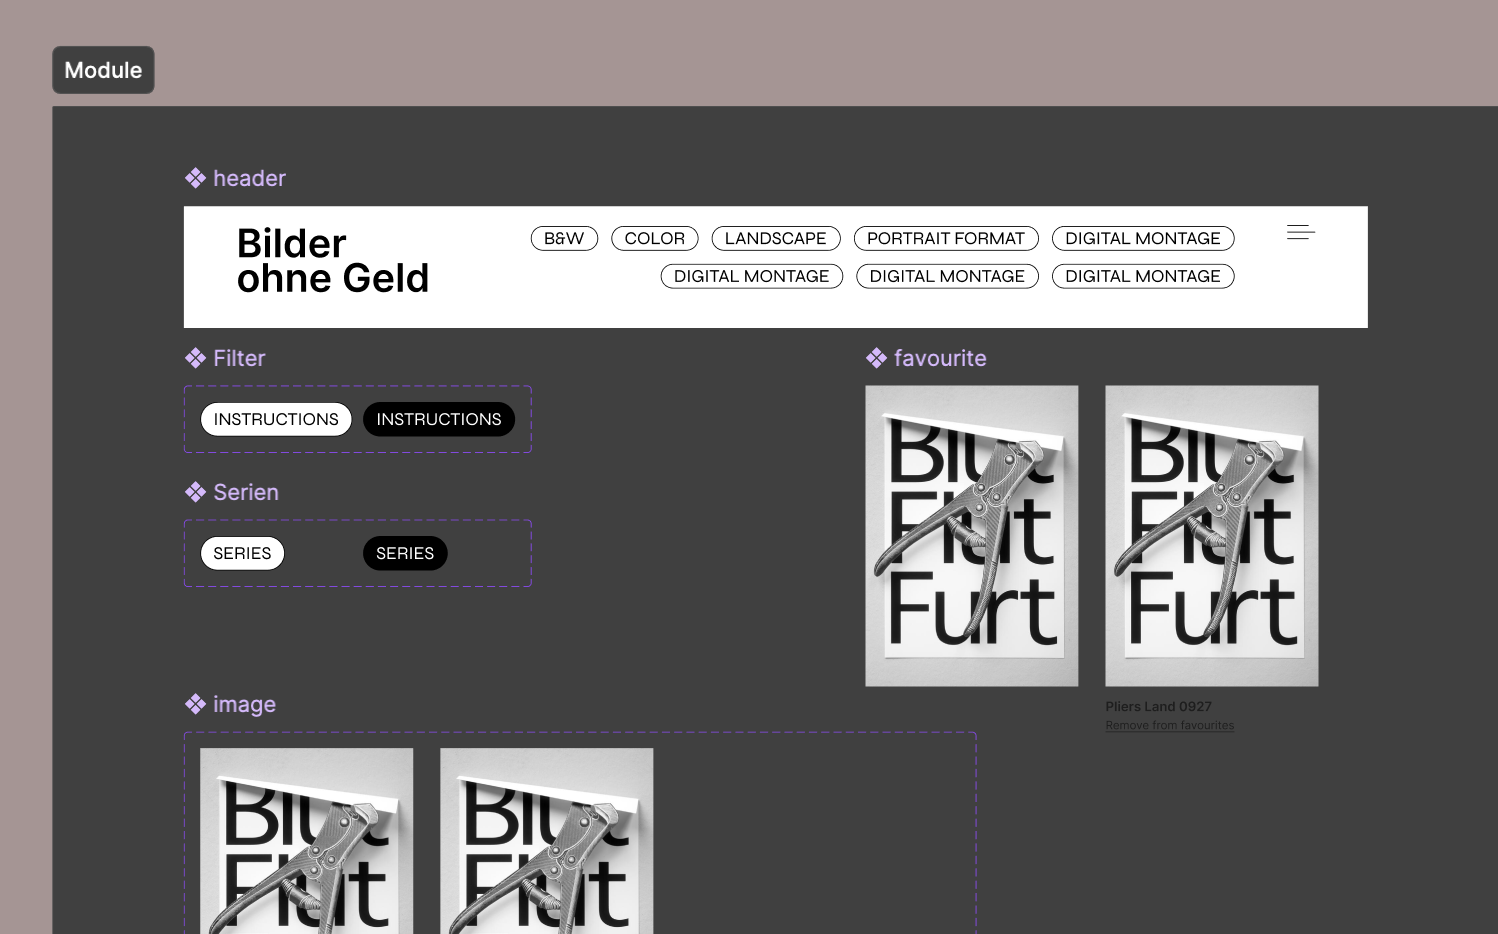Image resolution: width=1498 pixels, height=934 pixels.
Task: Toggle the COLOR filter tag
Action: 655,238
